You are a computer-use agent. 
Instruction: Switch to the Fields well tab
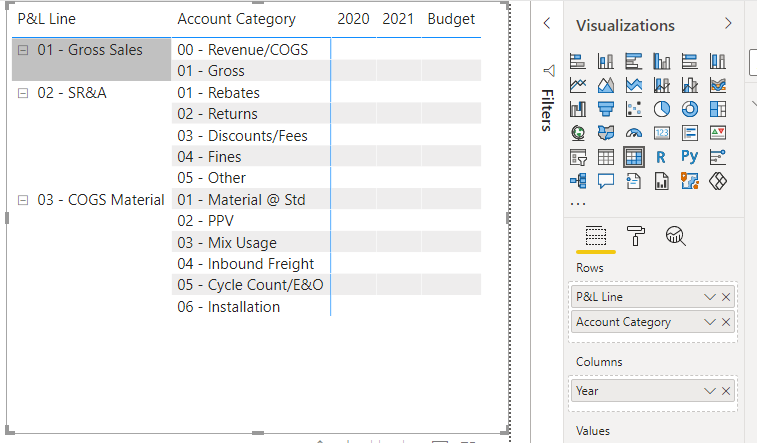pos(596,236)
